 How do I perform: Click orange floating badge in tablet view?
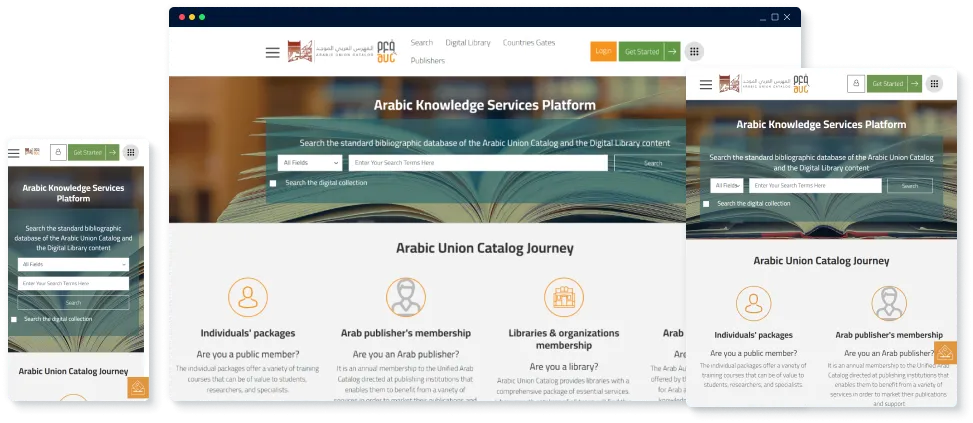pos(945,352)
